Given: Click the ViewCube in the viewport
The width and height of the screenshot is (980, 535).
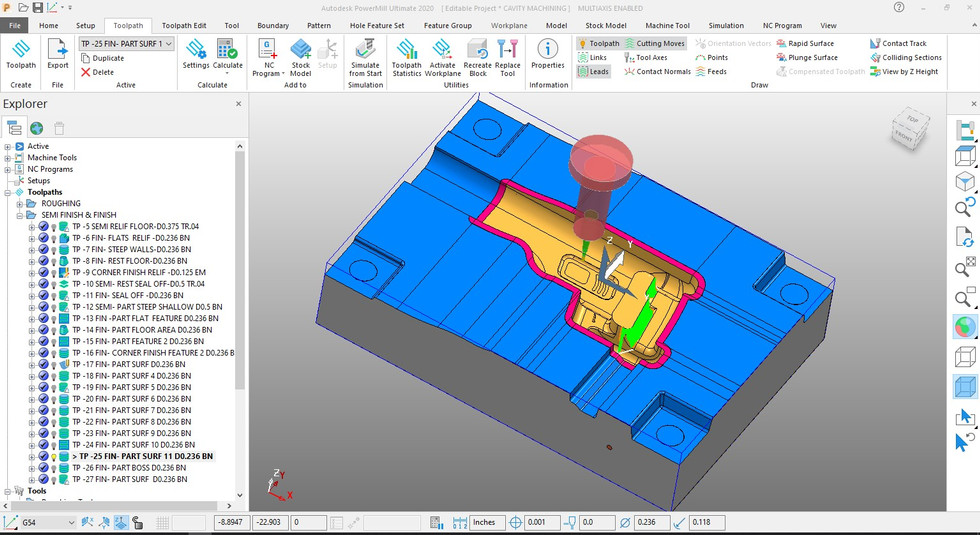Looking at the screenshot, I should (911, 128).
